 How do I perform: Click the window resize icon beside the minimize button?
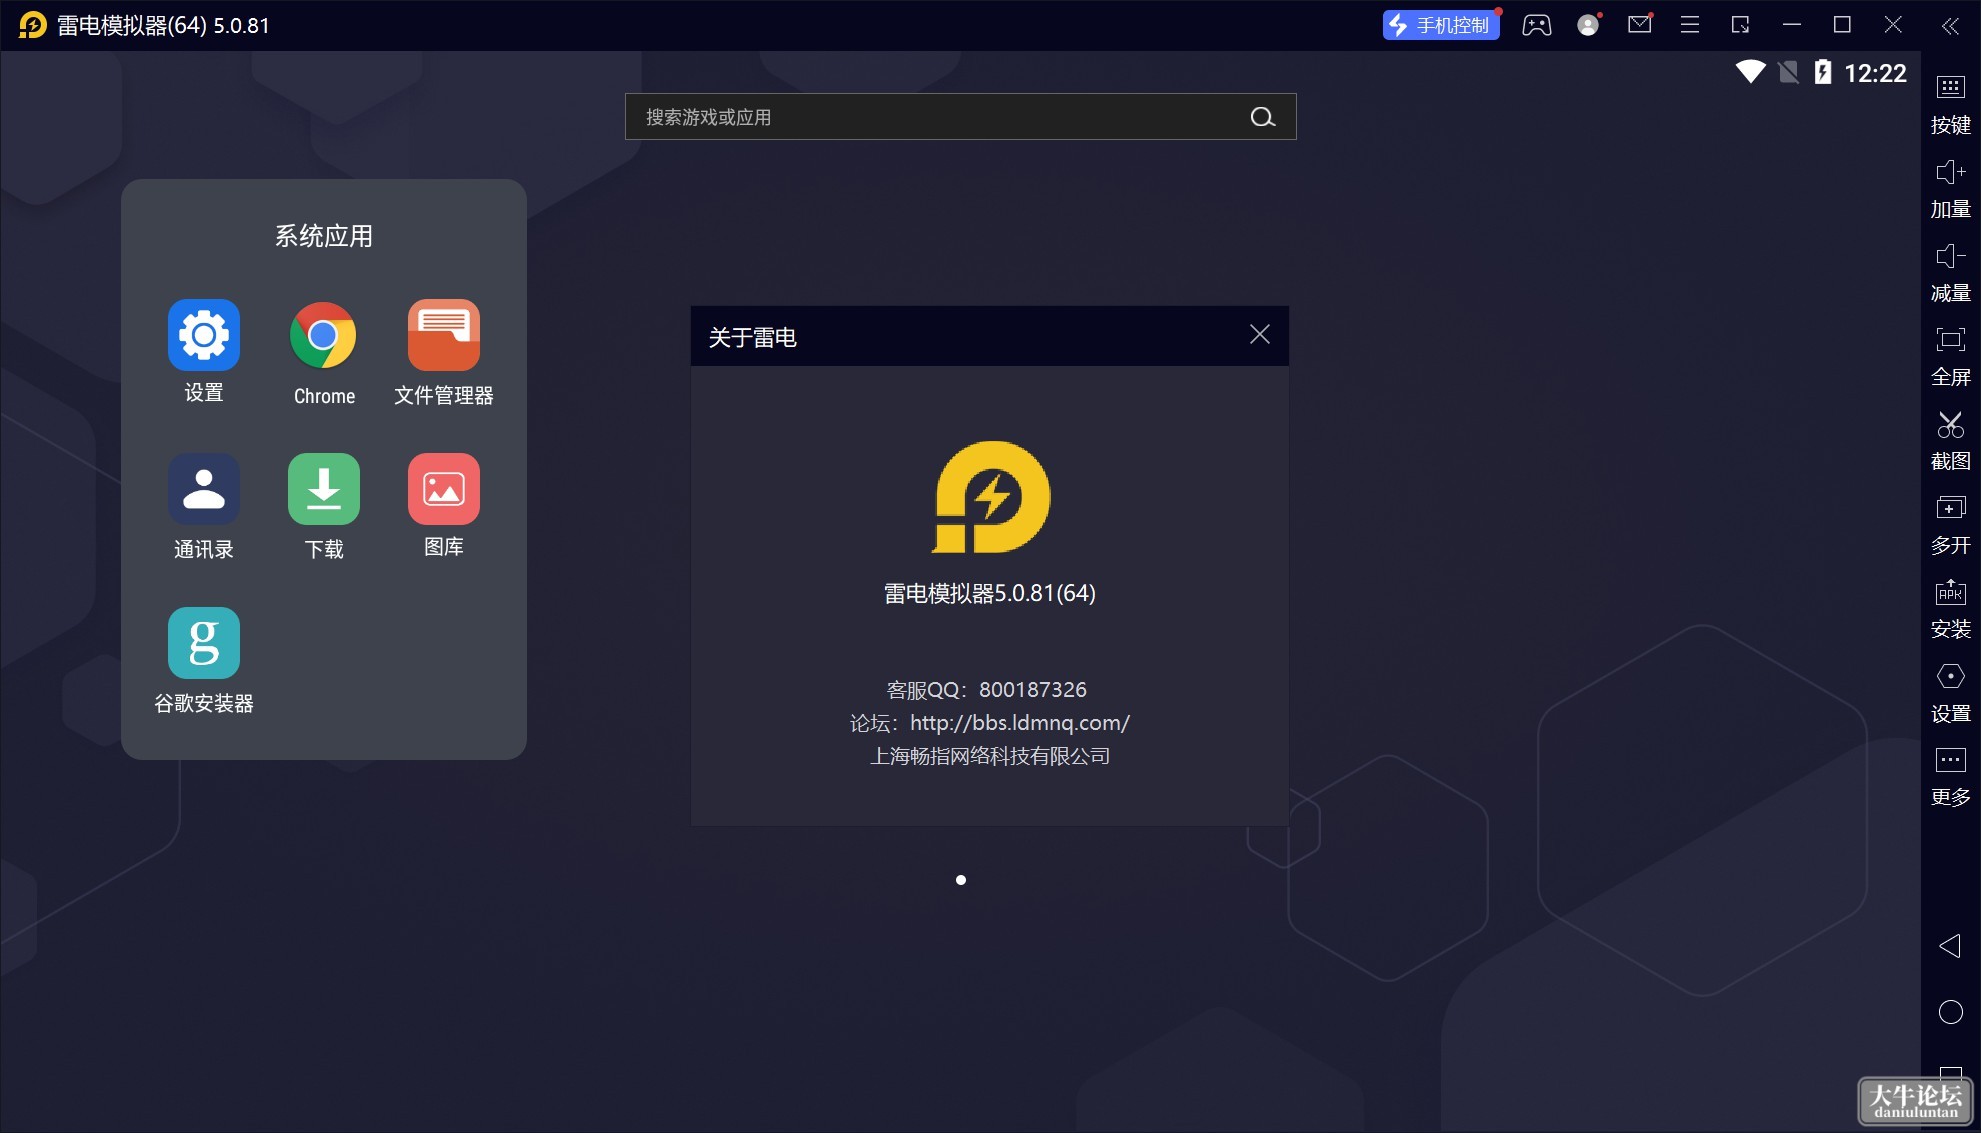tap(1741, 25)
